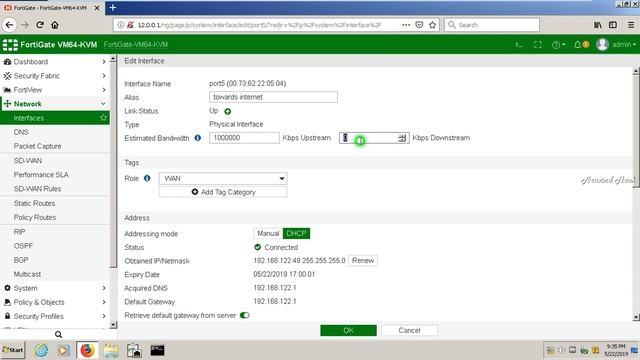The width and height of the screenshot is (640, 360).
Task: Click insecure connection lock icon
Action: [x=130, y=25]
